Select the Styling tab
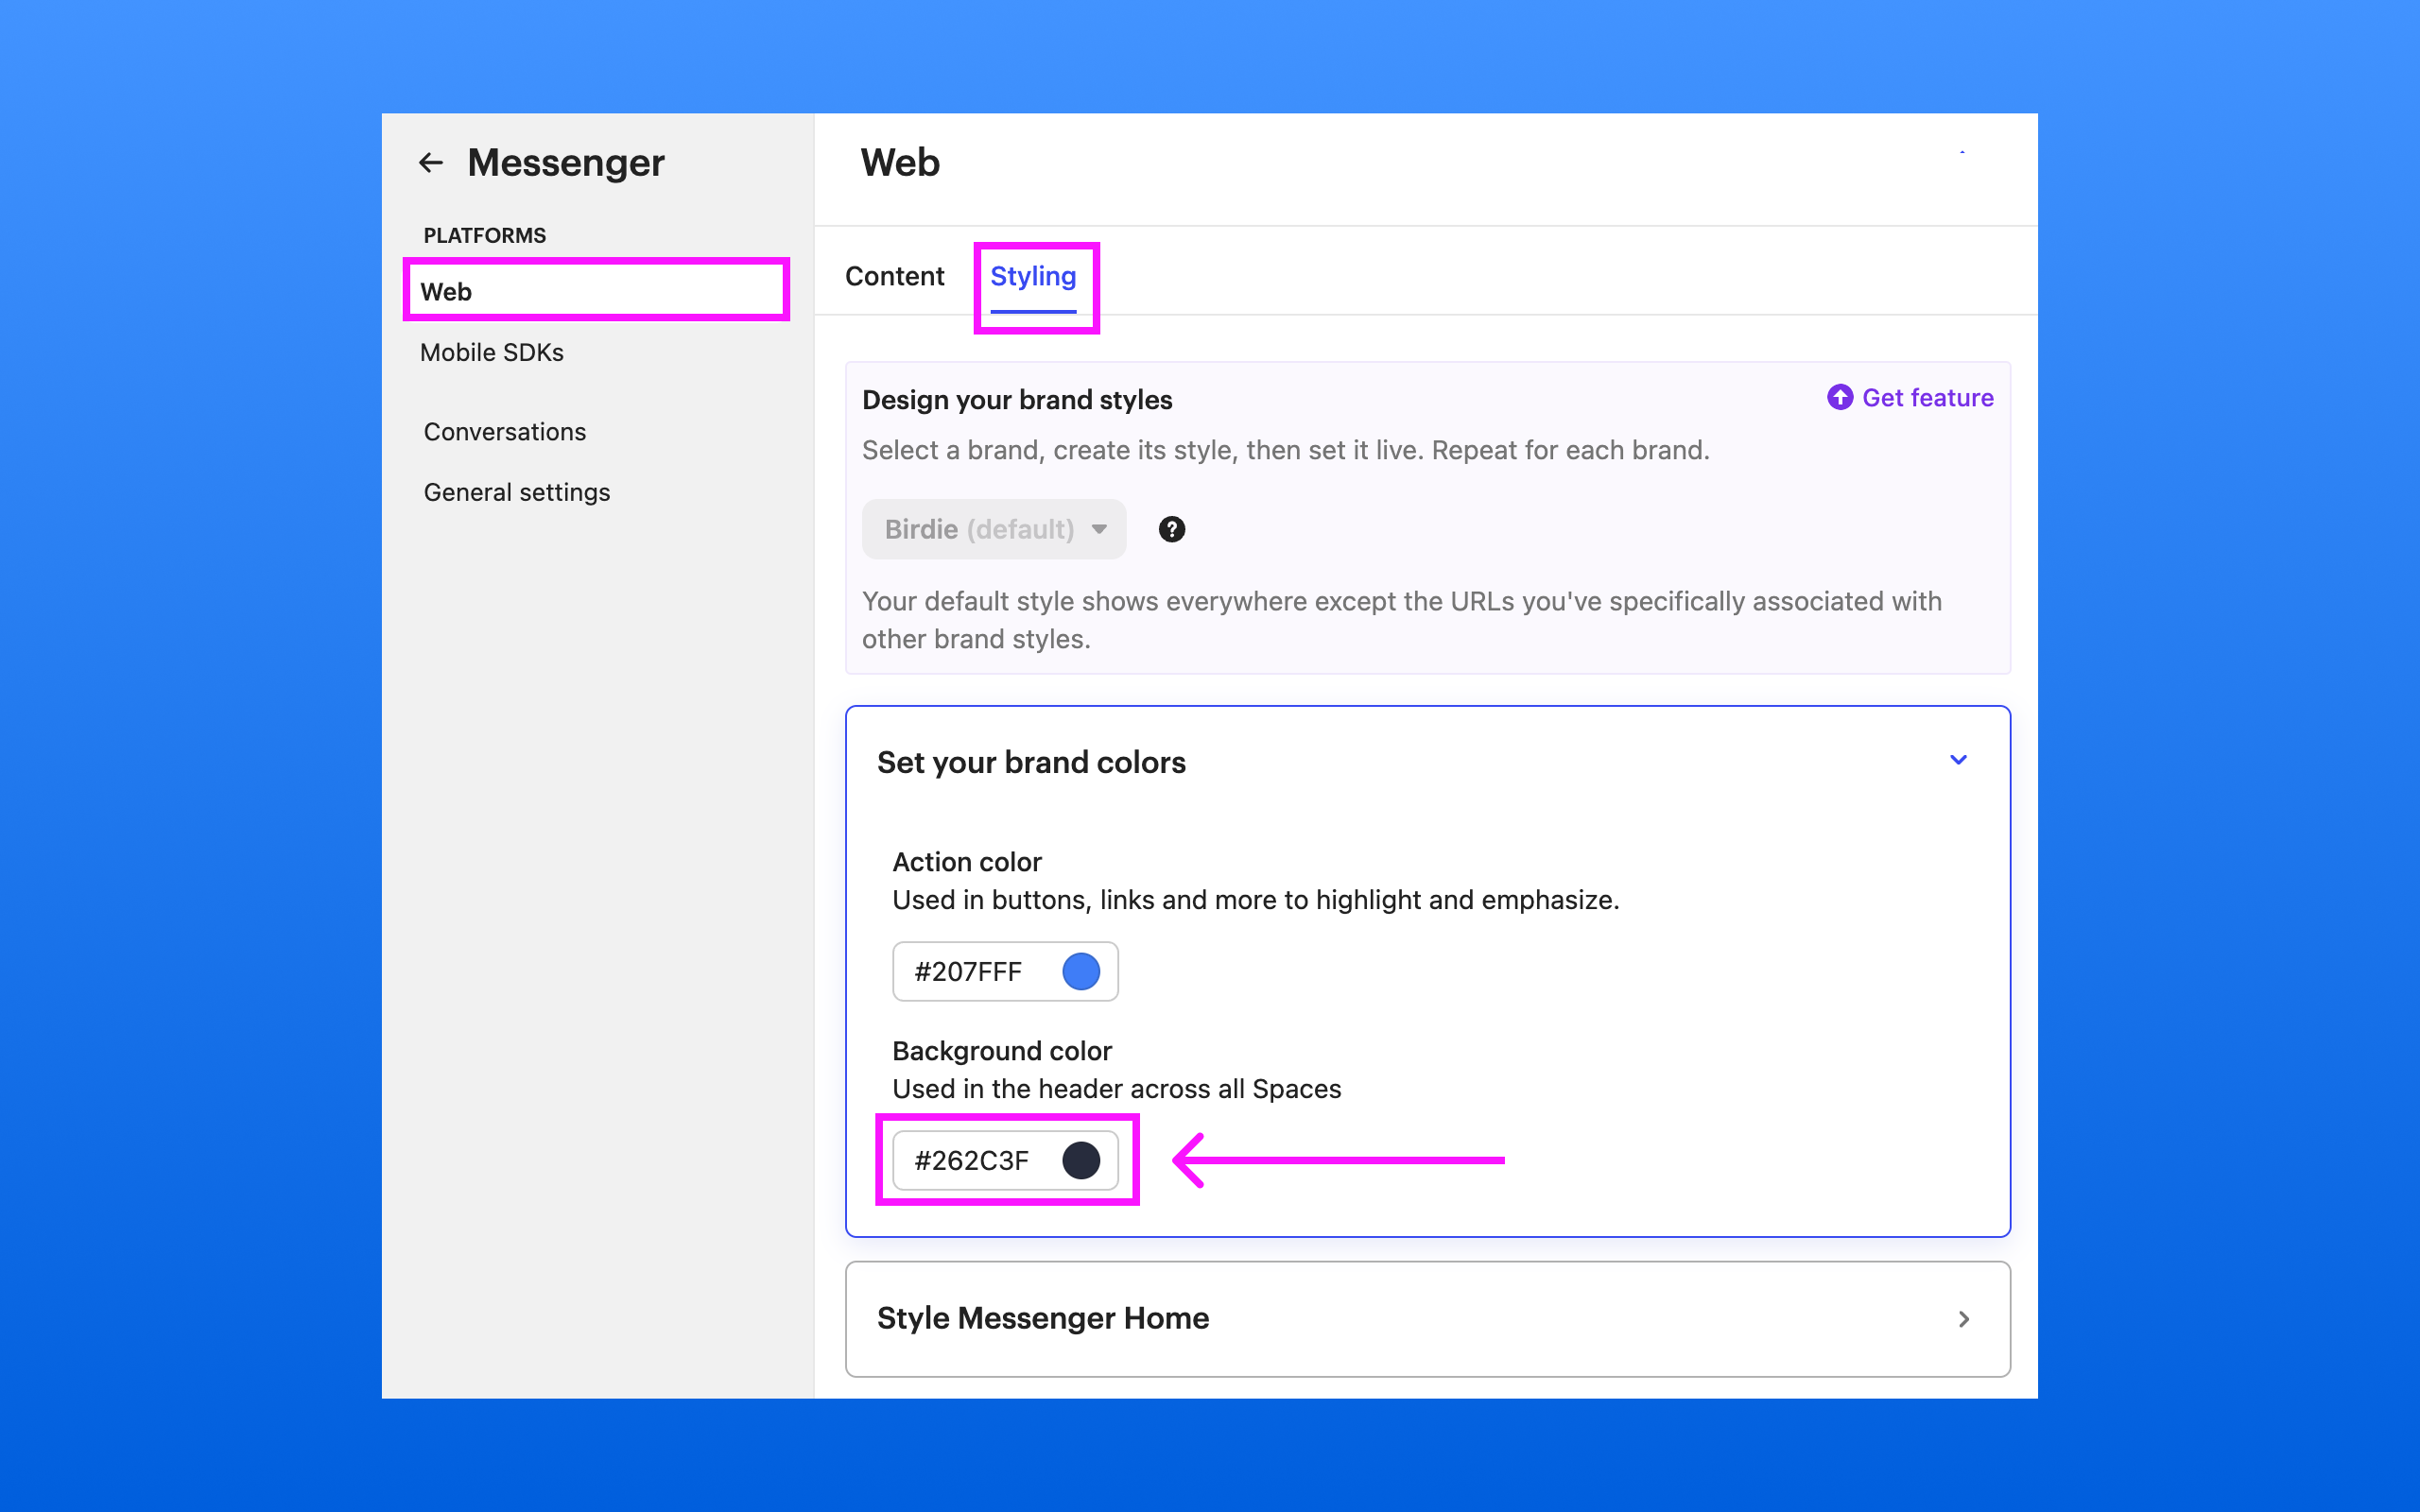 pos(1033,276)
